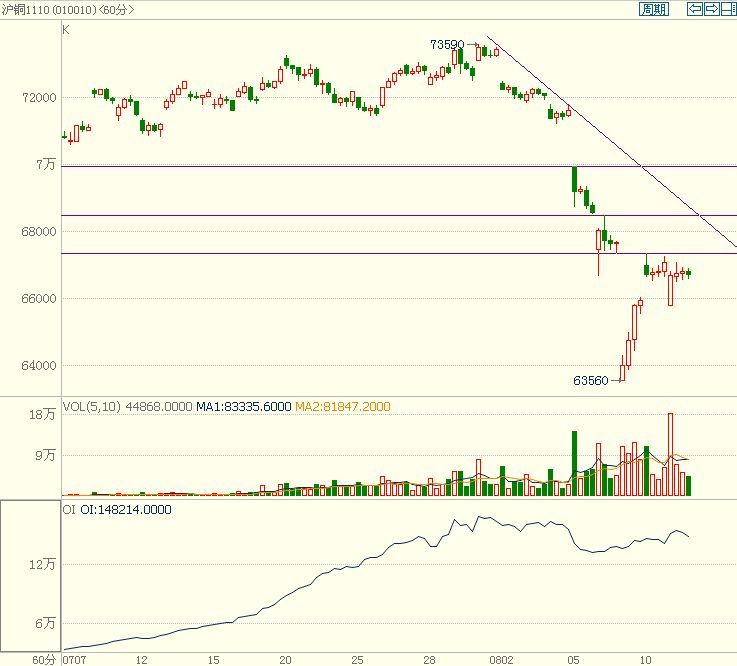Click the 20 date label on time axis
Screen dimensions: 737x666
point(285,660)
